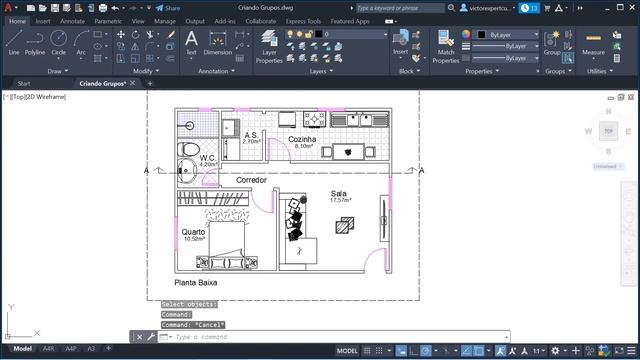
Task: Expand the Annotation panel dropdown
Action: [x=216, y=71]
